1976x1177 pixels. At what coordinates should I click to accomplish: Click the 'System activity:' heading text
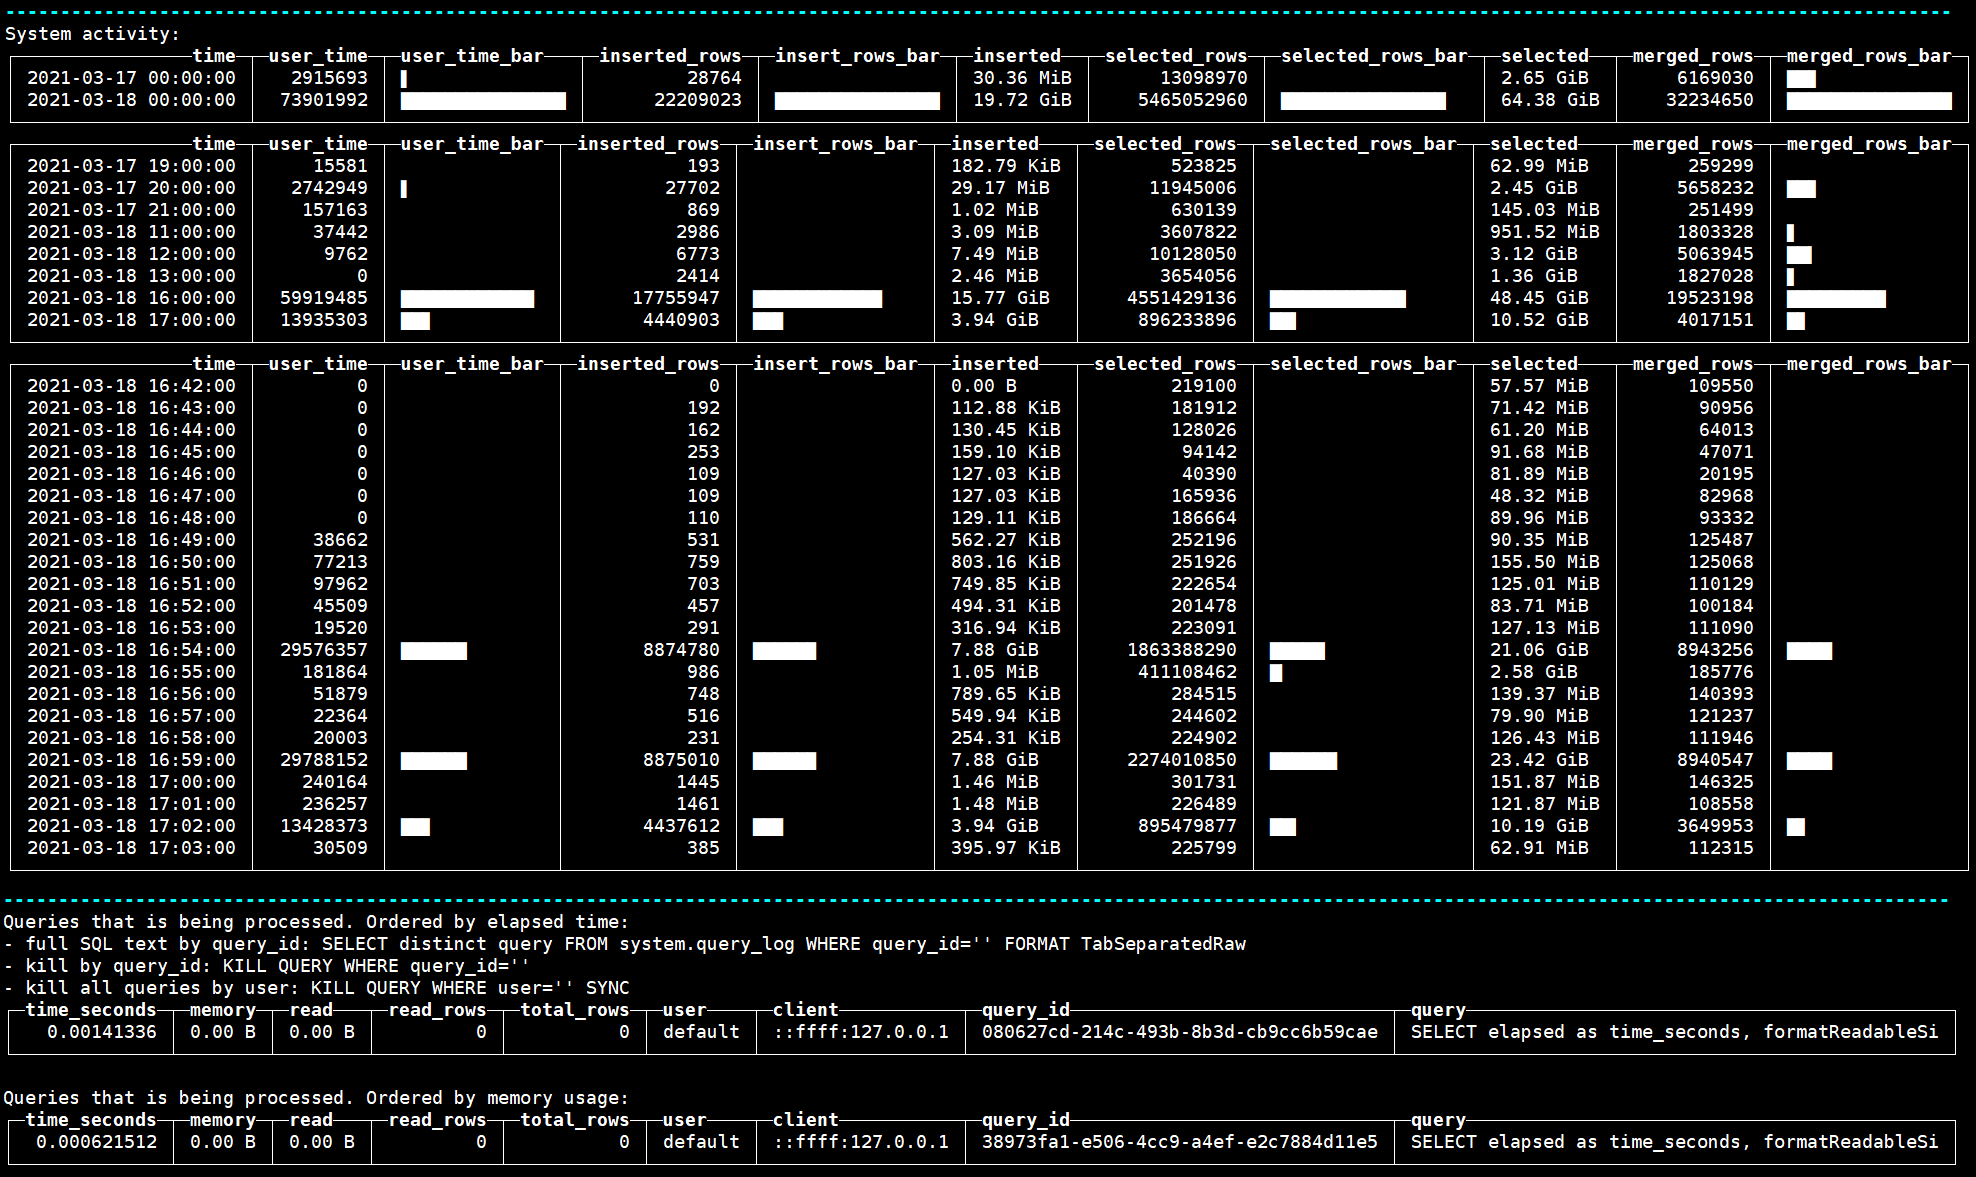pos(92,34)
